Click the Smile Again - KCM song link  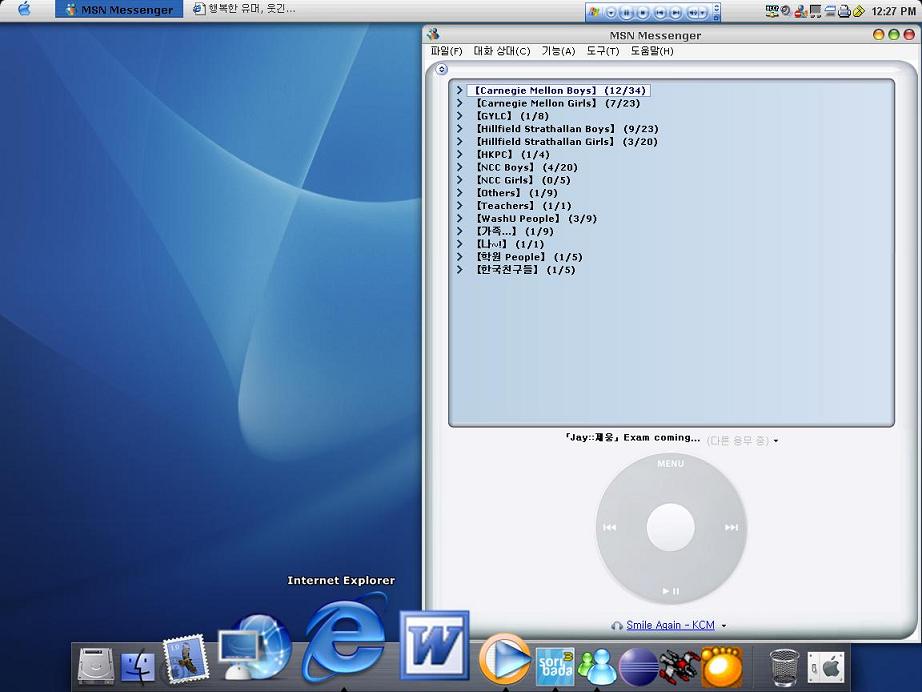click(x=670, y=625)
